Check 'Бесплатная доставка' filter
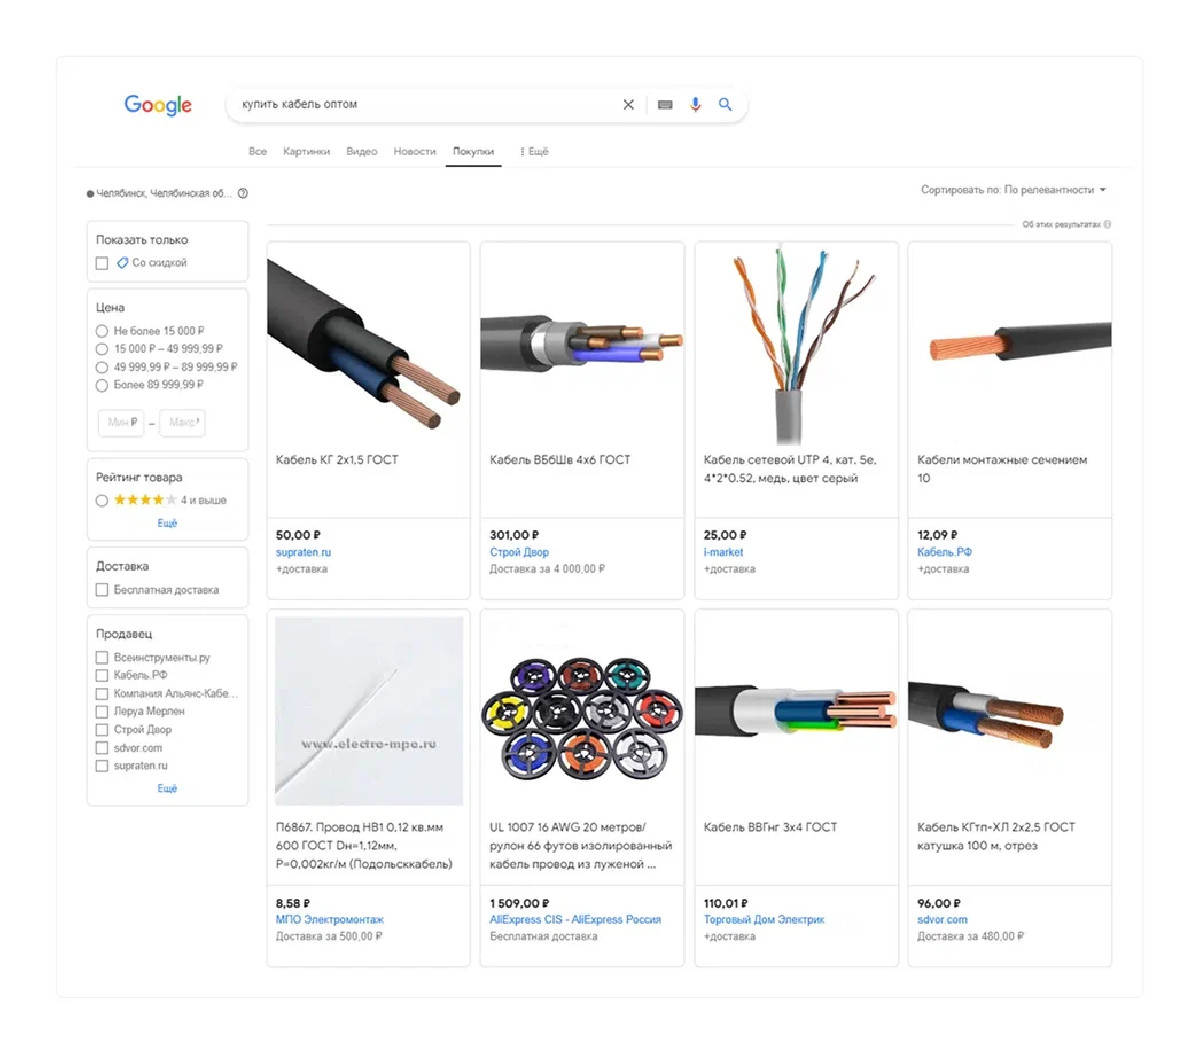 [x=102, y=590]
